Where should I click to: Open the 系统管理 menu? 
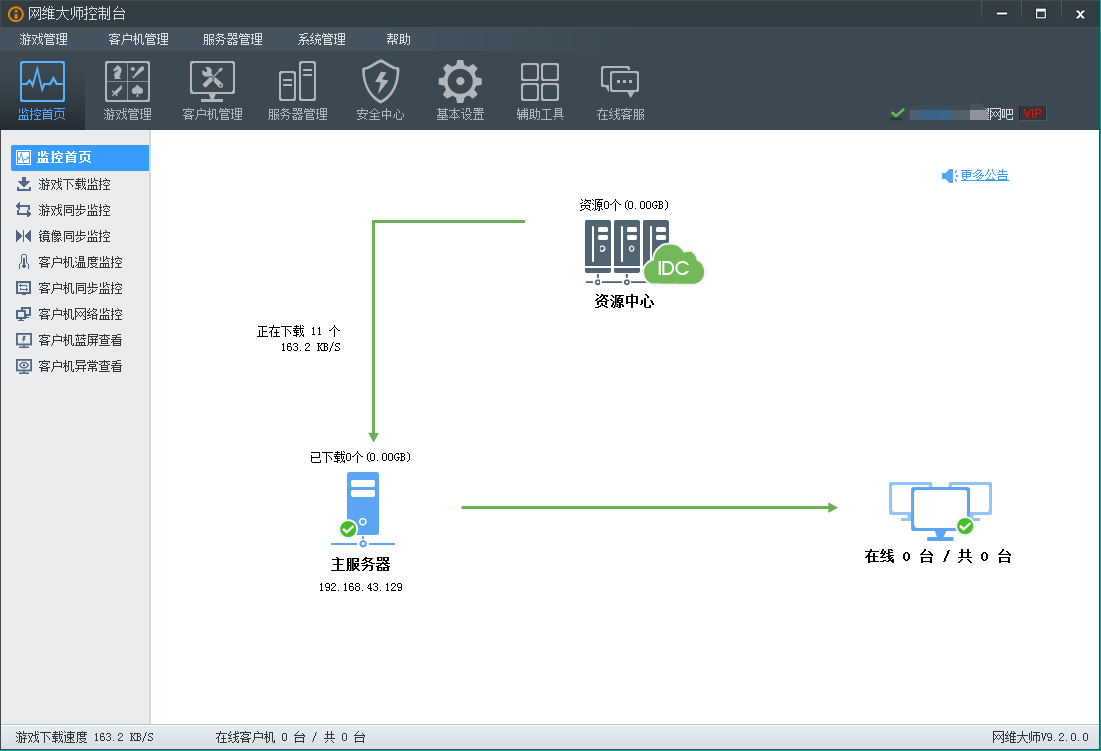tap(322, 39)
